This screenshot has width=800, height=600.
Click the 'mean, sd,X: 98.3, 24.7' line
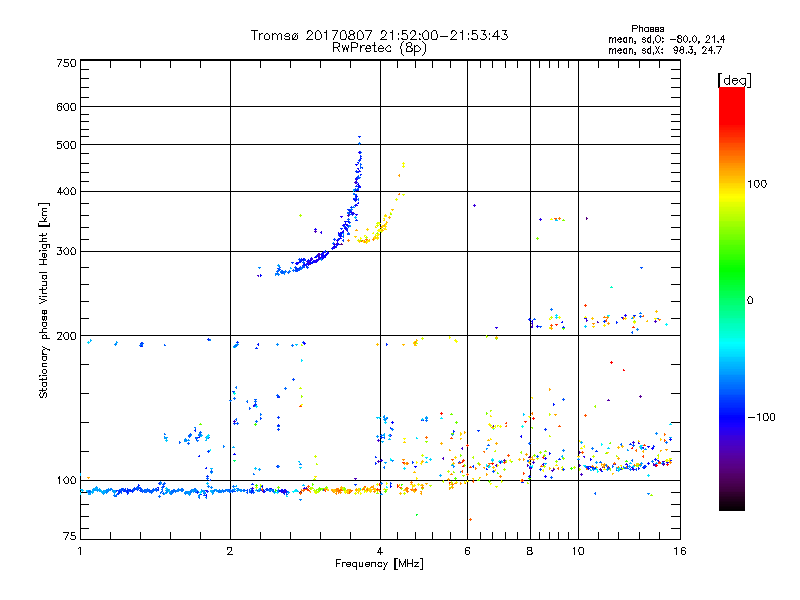pos(665,50)
